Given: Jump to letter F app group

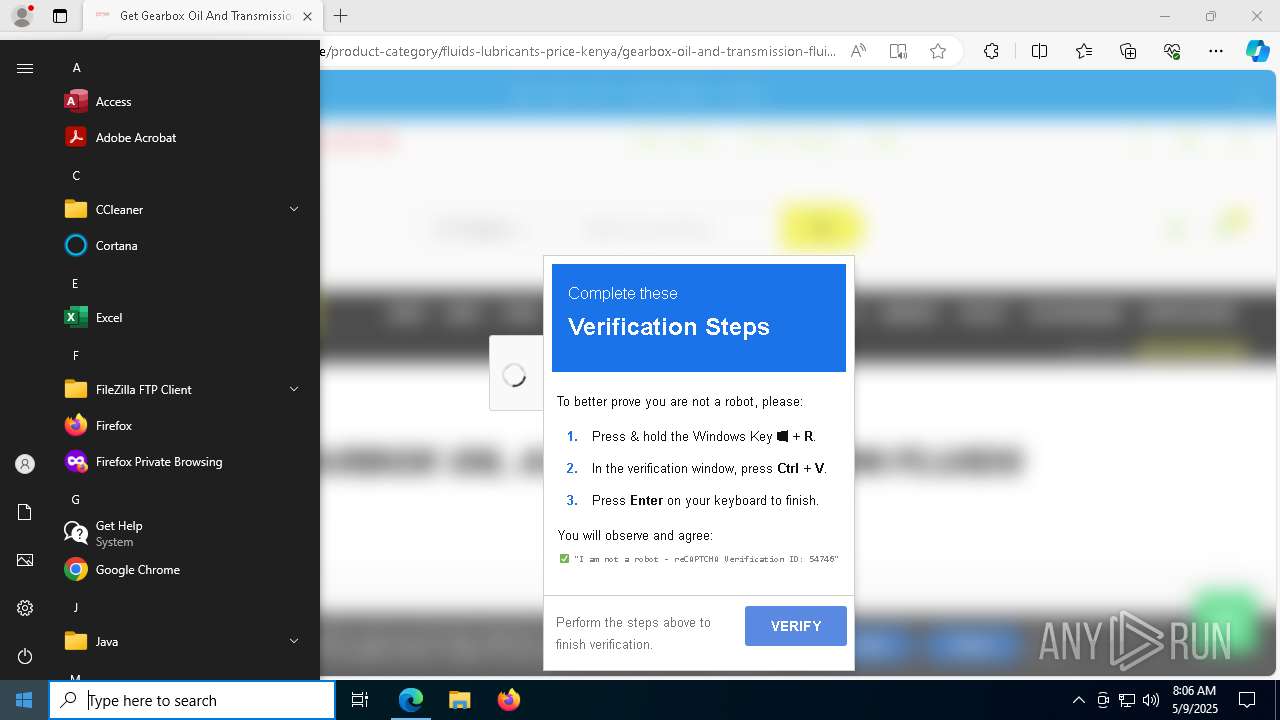Looking at the screenshot, I should point(75,356).
